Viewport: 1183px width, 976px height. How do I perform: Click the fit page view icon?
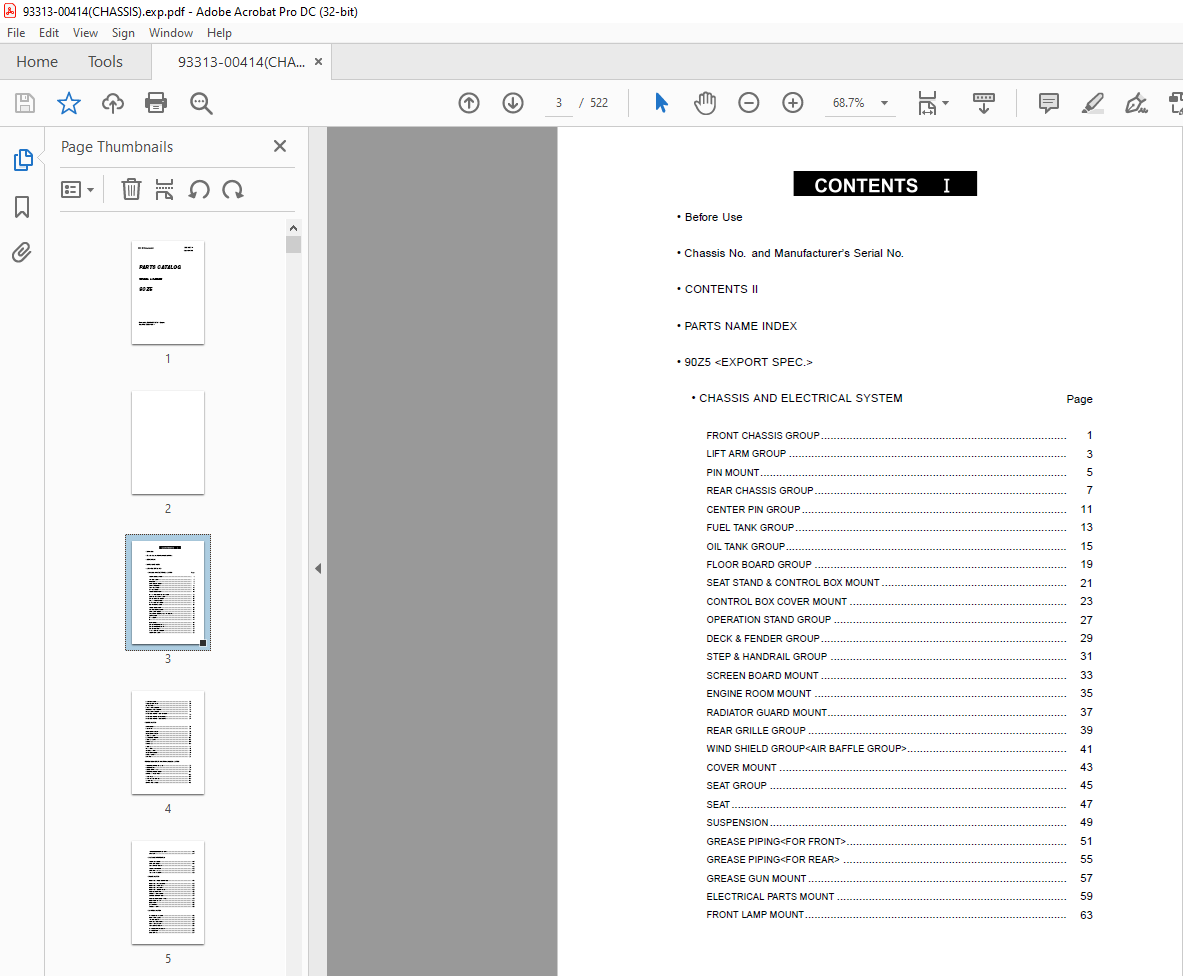pos(926,103)
